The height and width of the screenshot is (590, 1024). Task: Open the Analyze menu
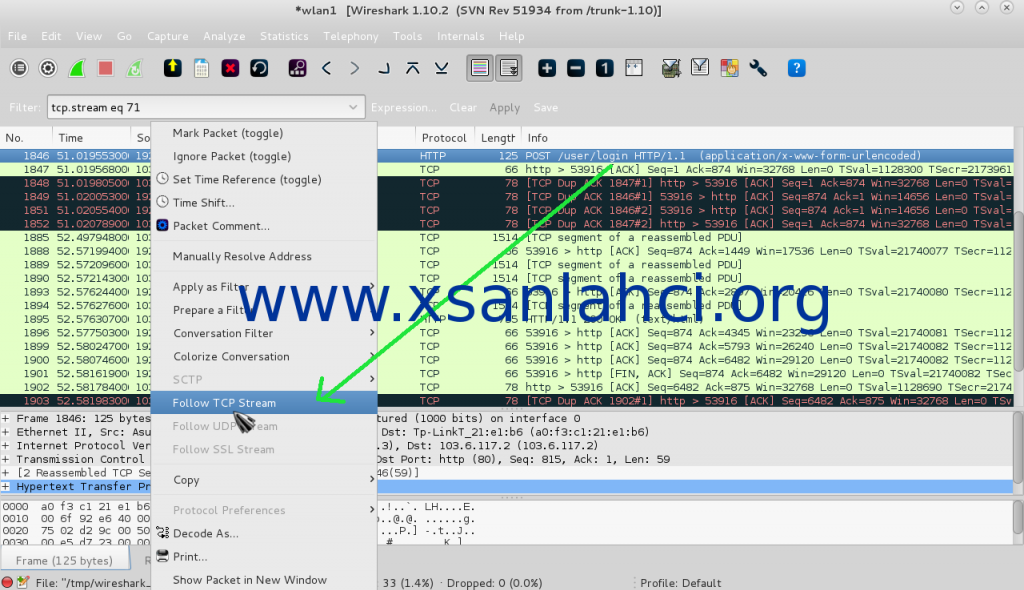pyautogui.click(x=224, y=37)
